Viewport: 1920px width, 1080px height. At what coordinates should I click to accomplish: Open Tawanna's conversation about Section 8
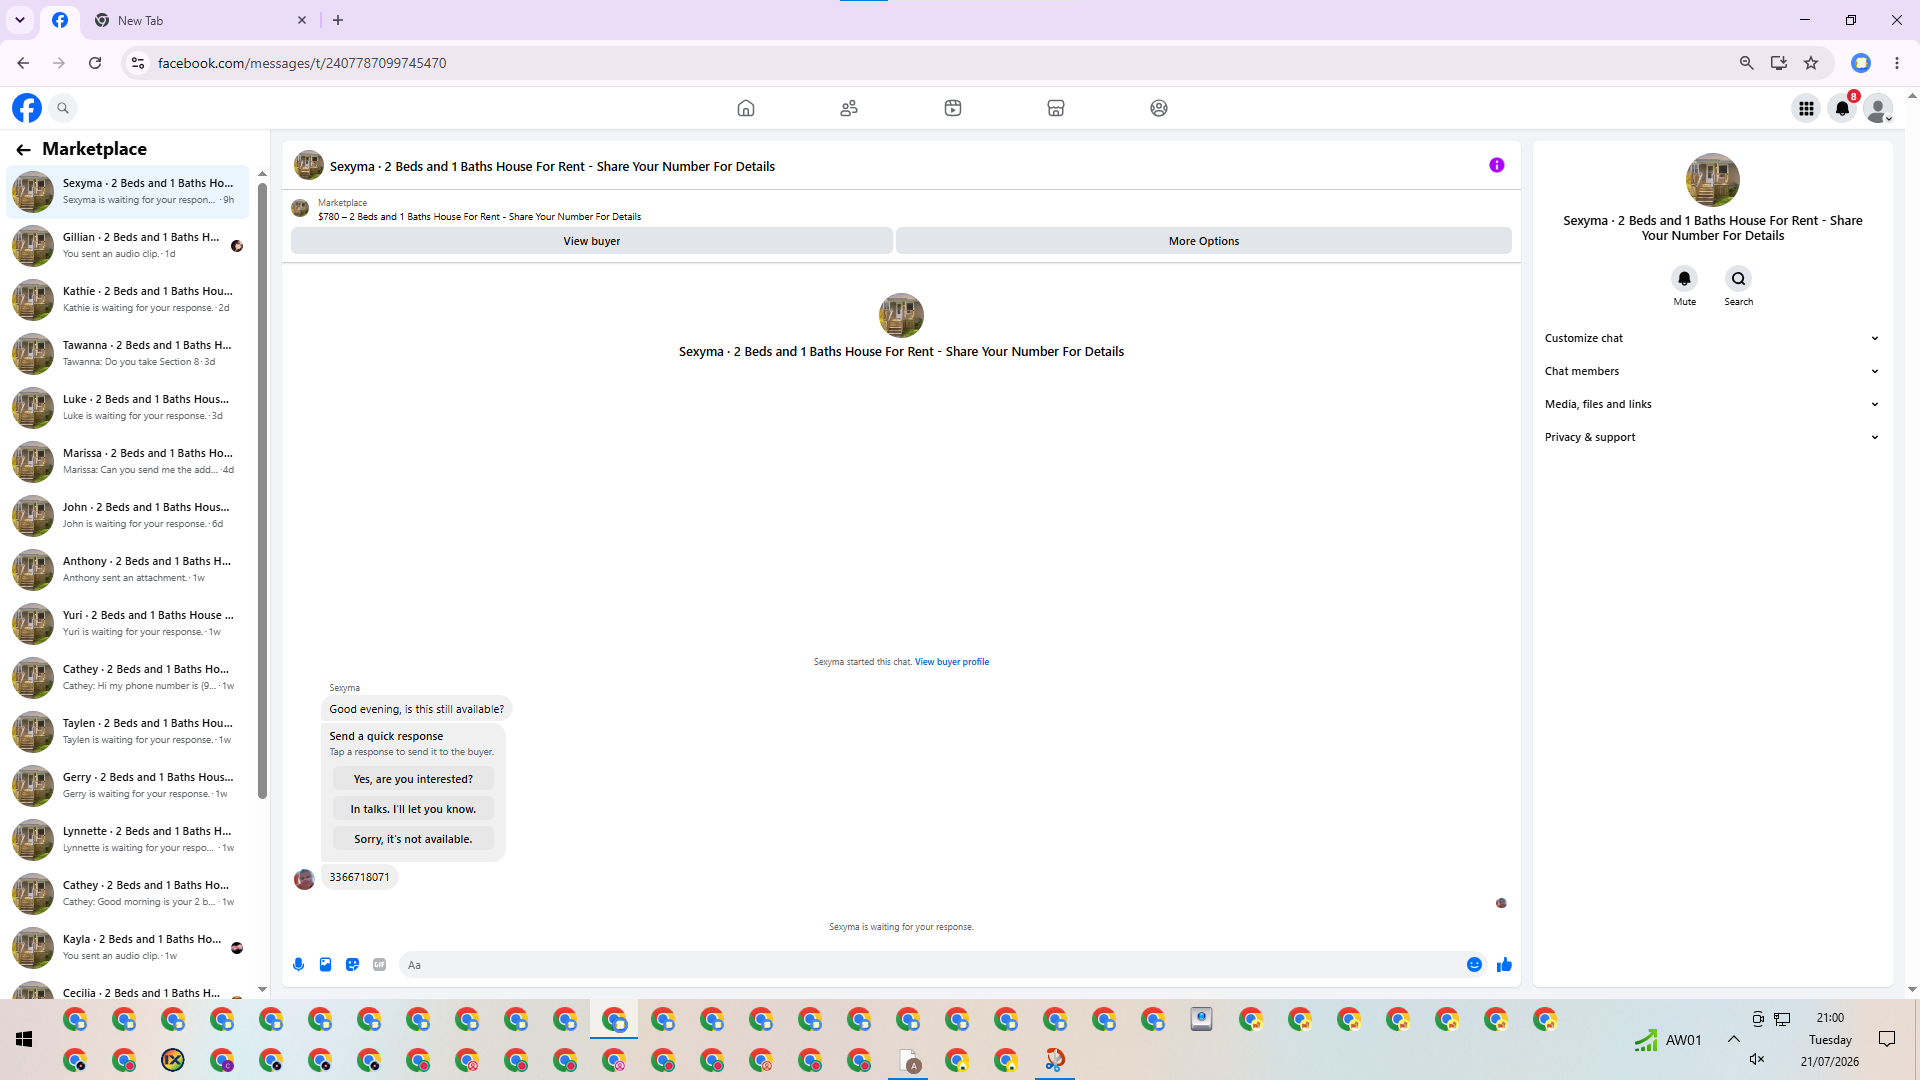coord(128,354)
